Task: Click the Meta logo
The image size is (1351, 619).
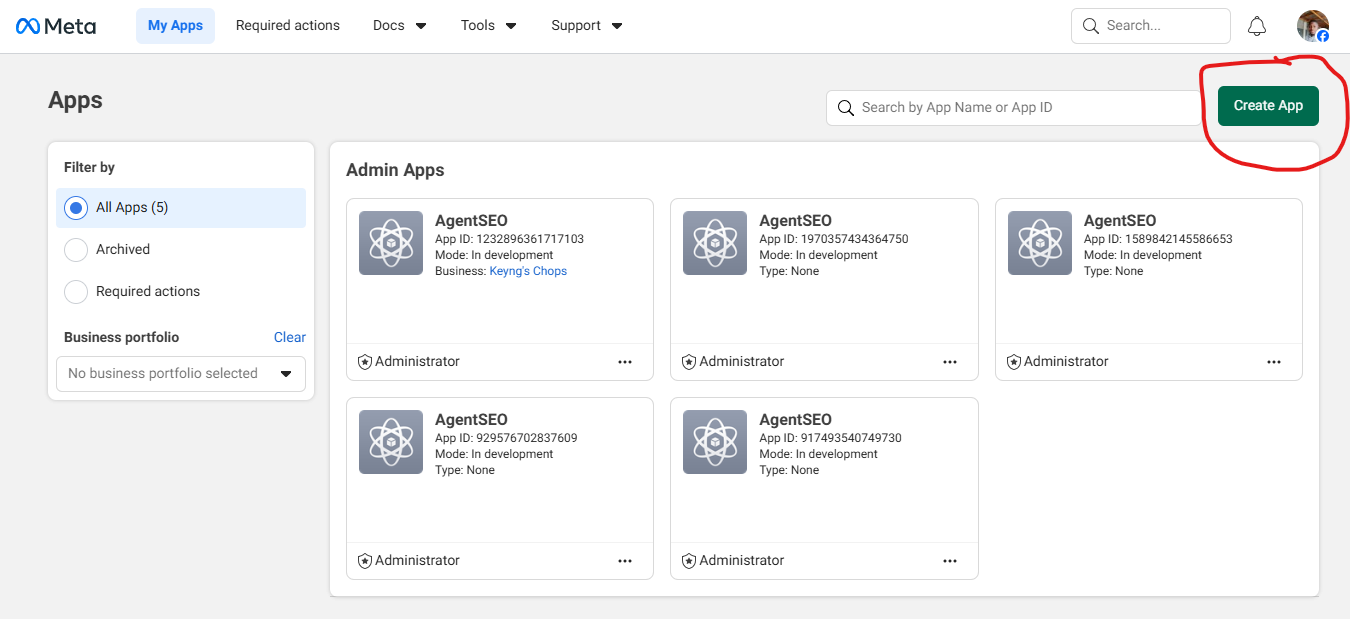Action: click(x=56, y=26)
